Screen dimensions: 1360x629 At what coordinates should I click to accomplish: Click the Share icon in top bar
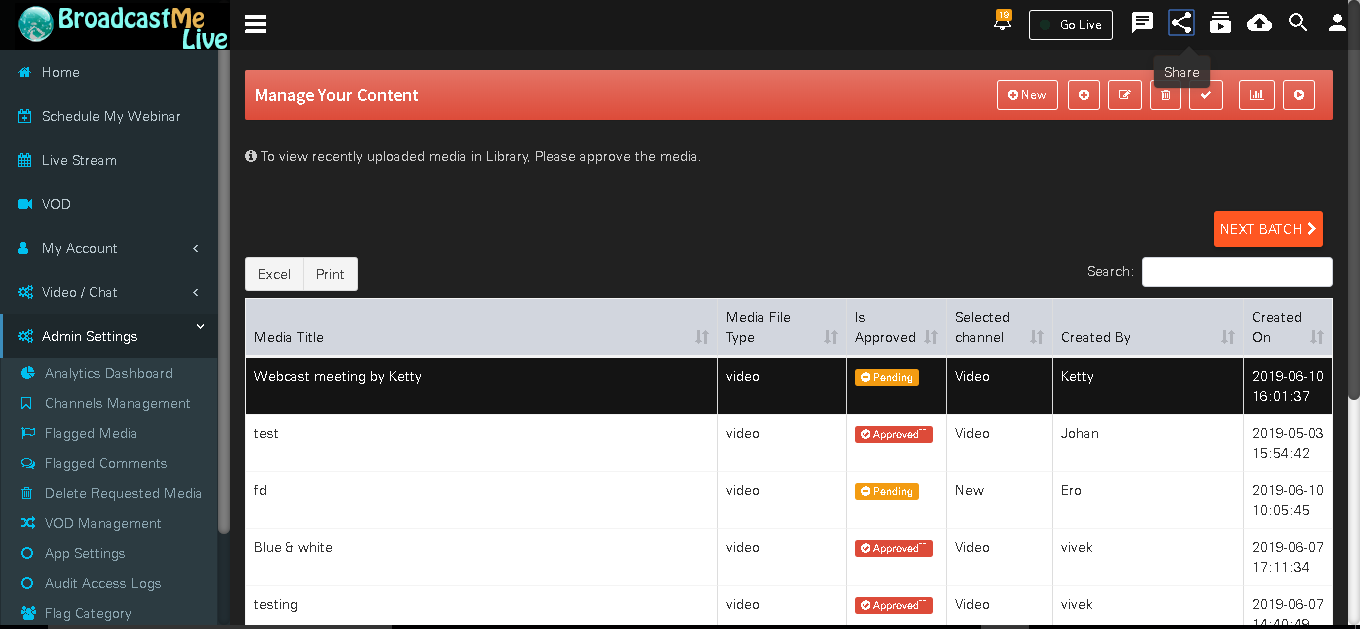[x=1181, y=22]
